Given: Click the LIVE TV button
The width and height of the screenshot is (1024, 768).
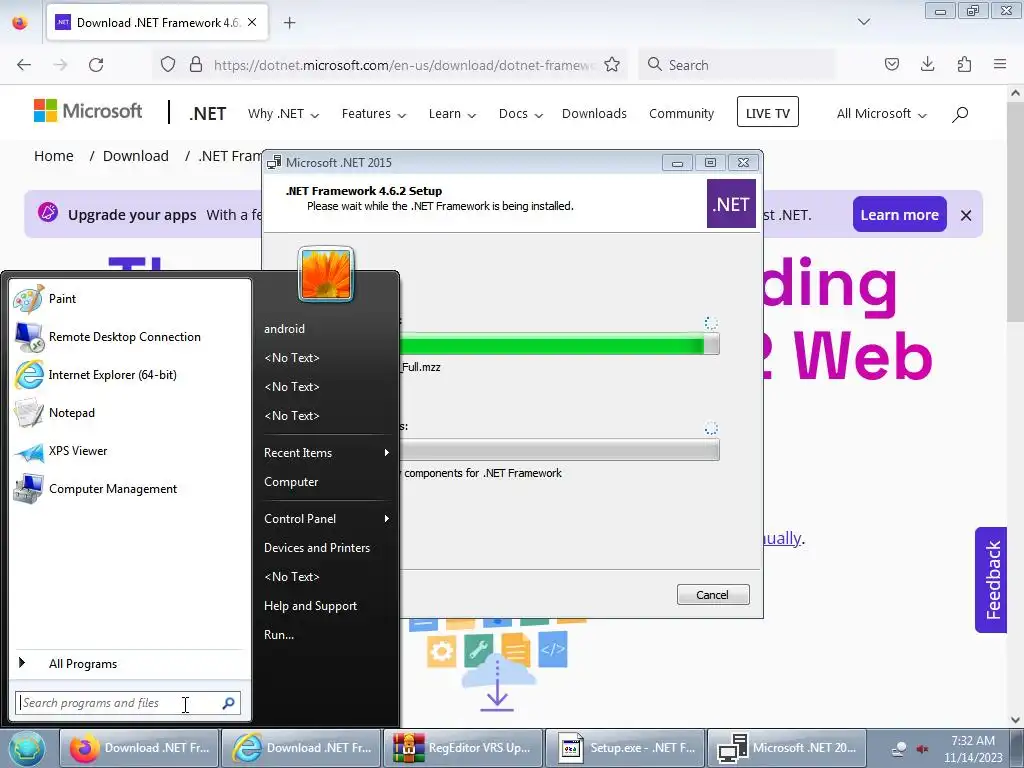Looking at the screenshot, I should click(767, 112).
